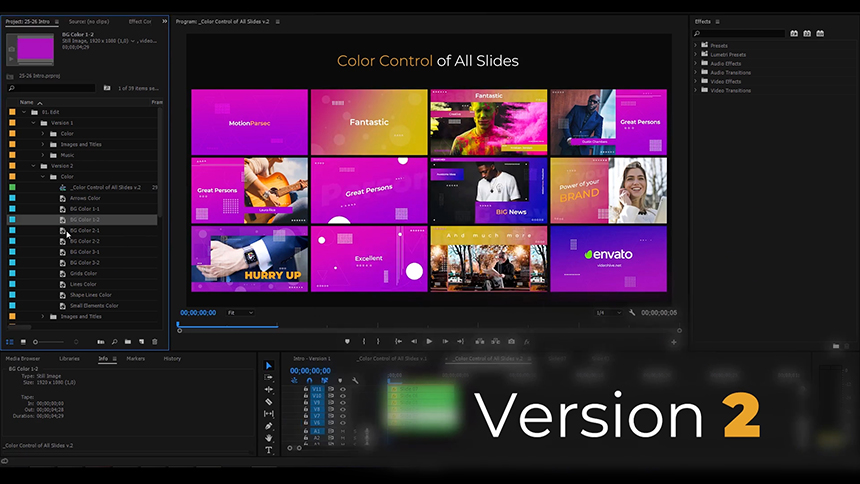Toggle V9 track visibility eye
The image size is (860, 484).
click(343, 404)
